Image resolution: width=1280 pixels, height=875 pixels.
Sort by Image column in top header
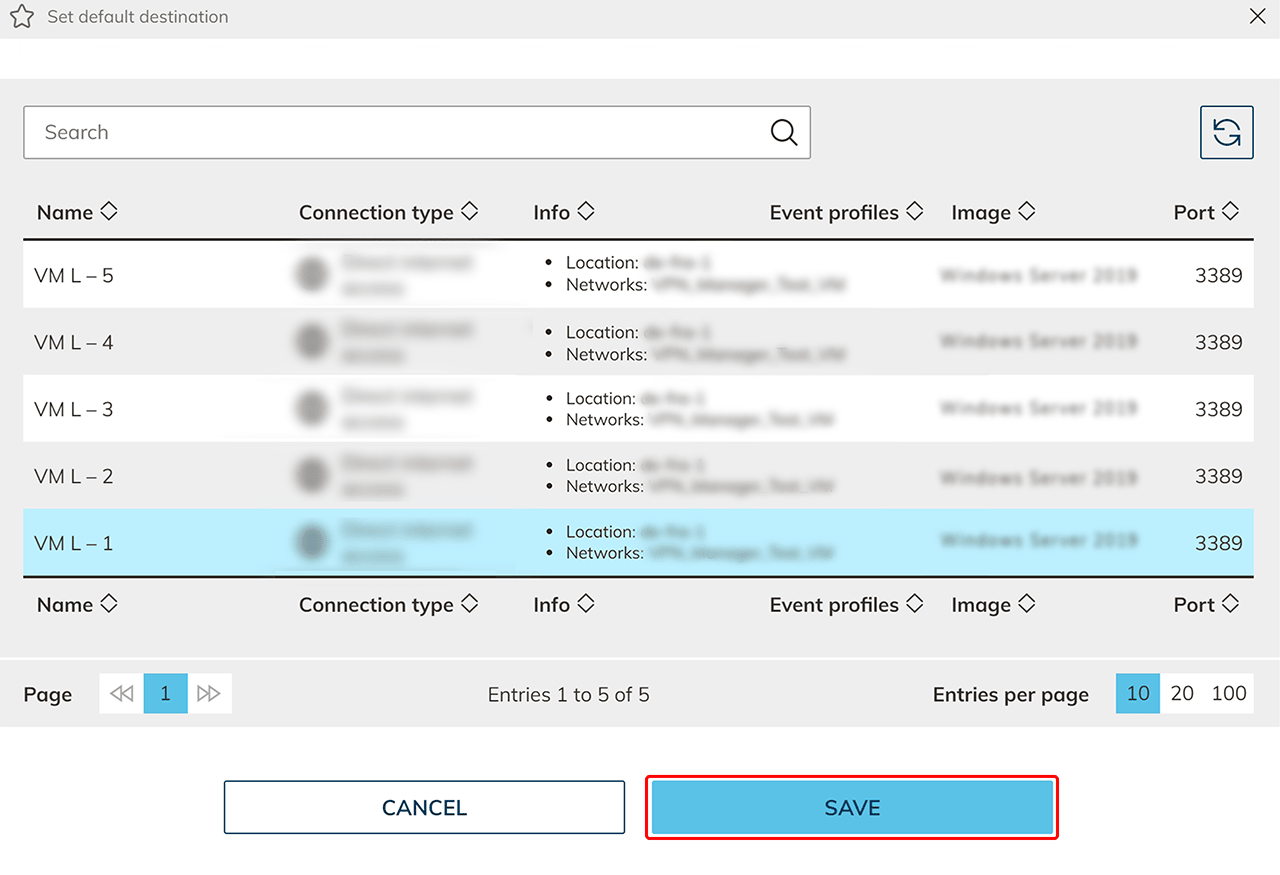click(x=1026, y=212)
